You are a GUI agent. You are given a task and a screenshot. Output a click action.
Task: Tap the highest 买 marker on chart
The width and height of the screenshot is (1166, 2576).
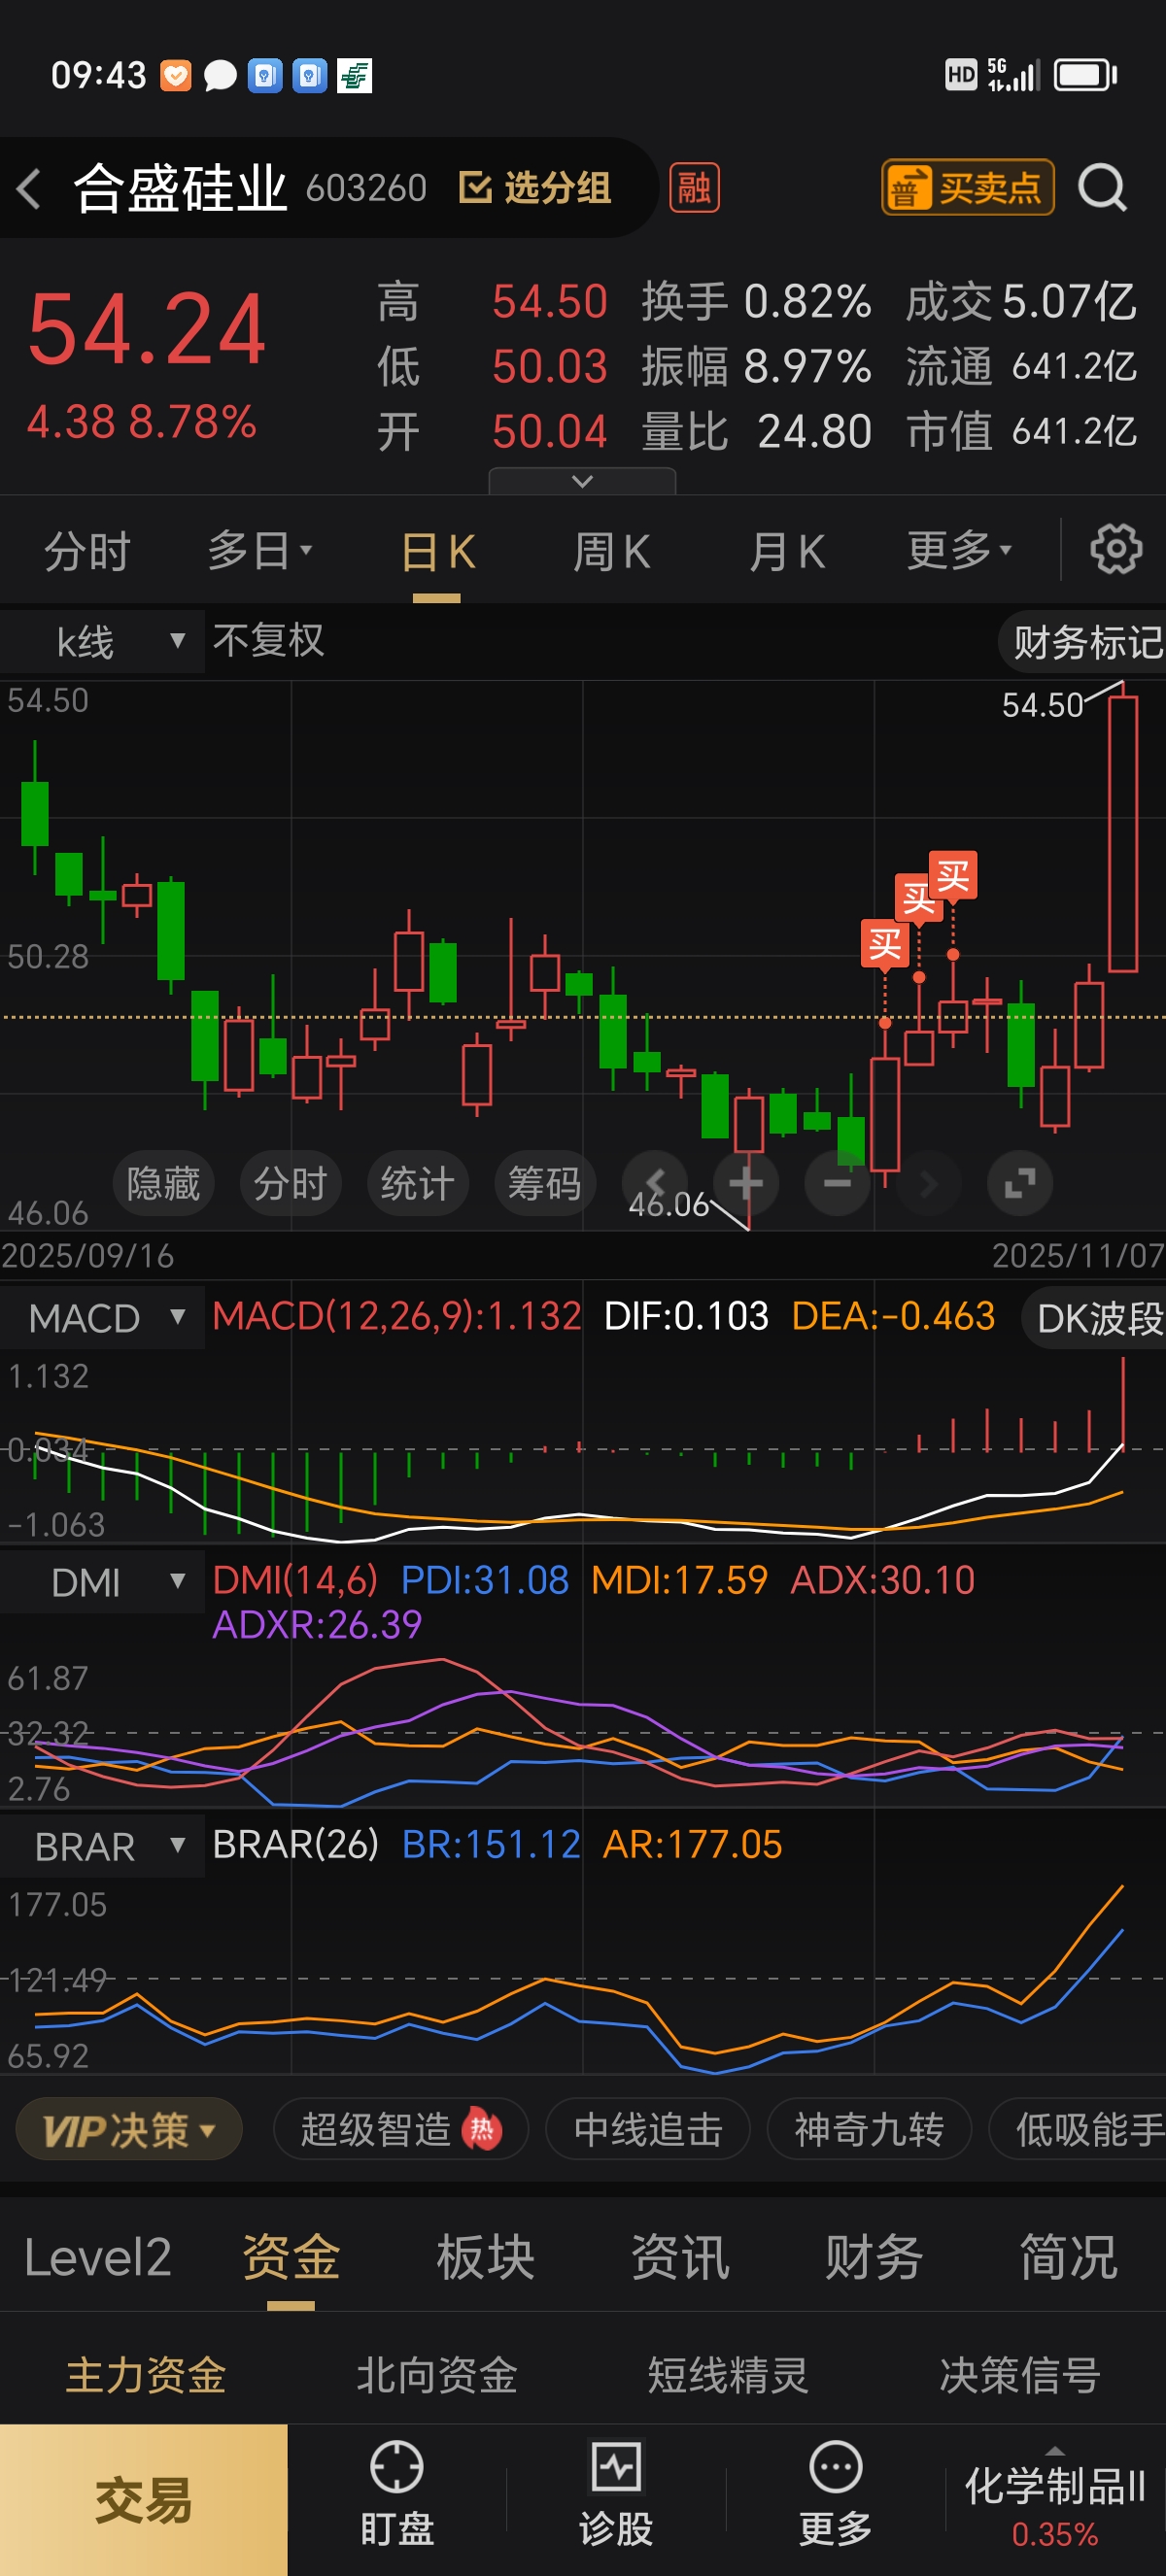[953, 876]
